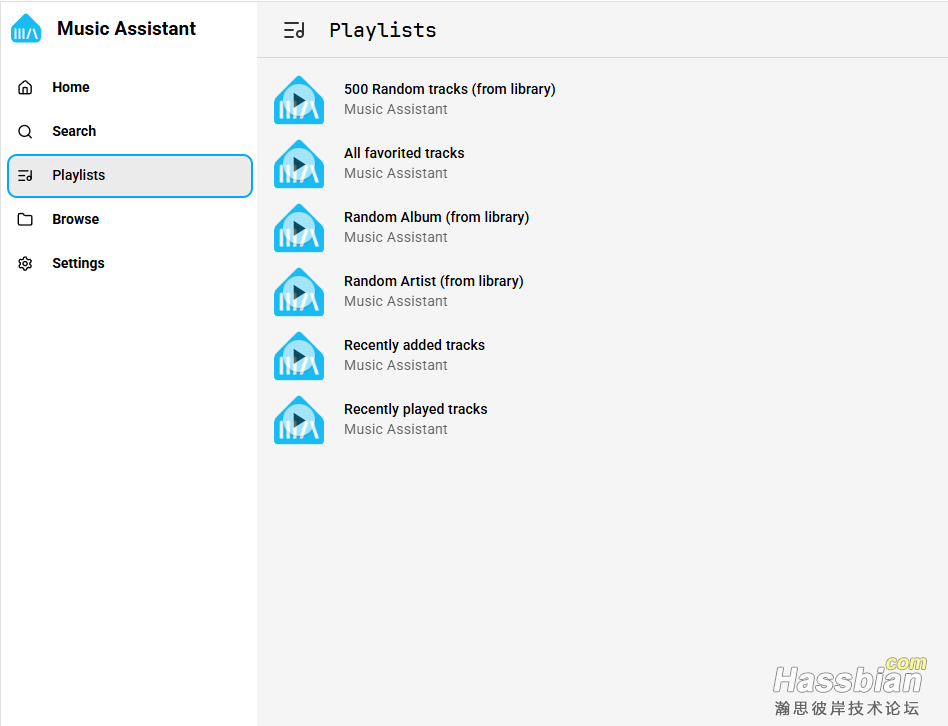The height and width of the screenshot is (726, 948).
Task: Click the Recently played tracks thumbnail
Action: (x=299, y=420)
